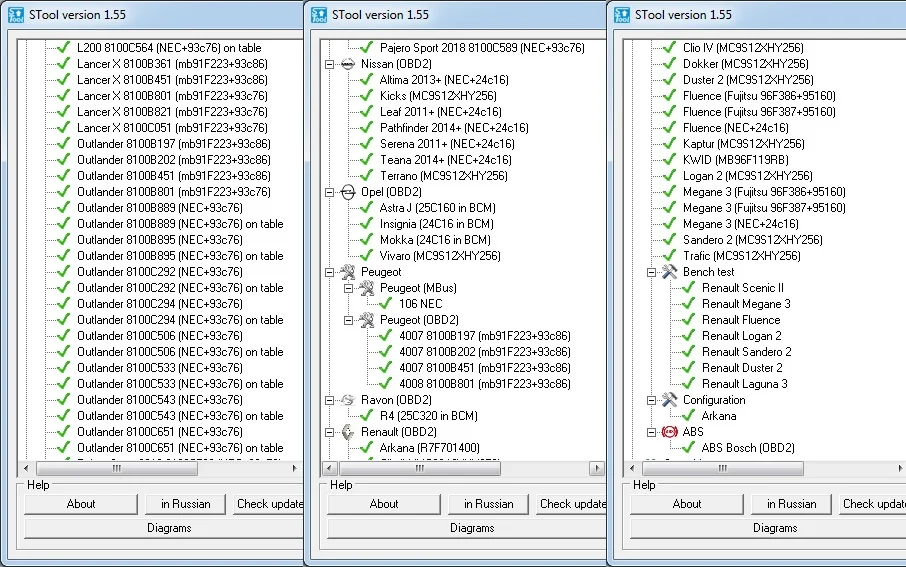
Task: Click green check icon beside ABS Bosch (OBD2)
Action: point(688,447)
